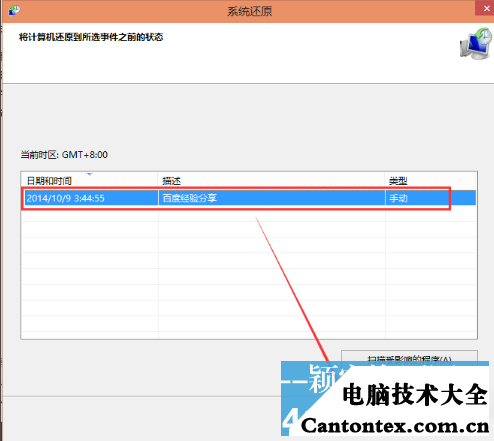The image size is (494, 441).
Task: Open the Cantontex.com.cn watermark link
Action: tap(395, 426)
